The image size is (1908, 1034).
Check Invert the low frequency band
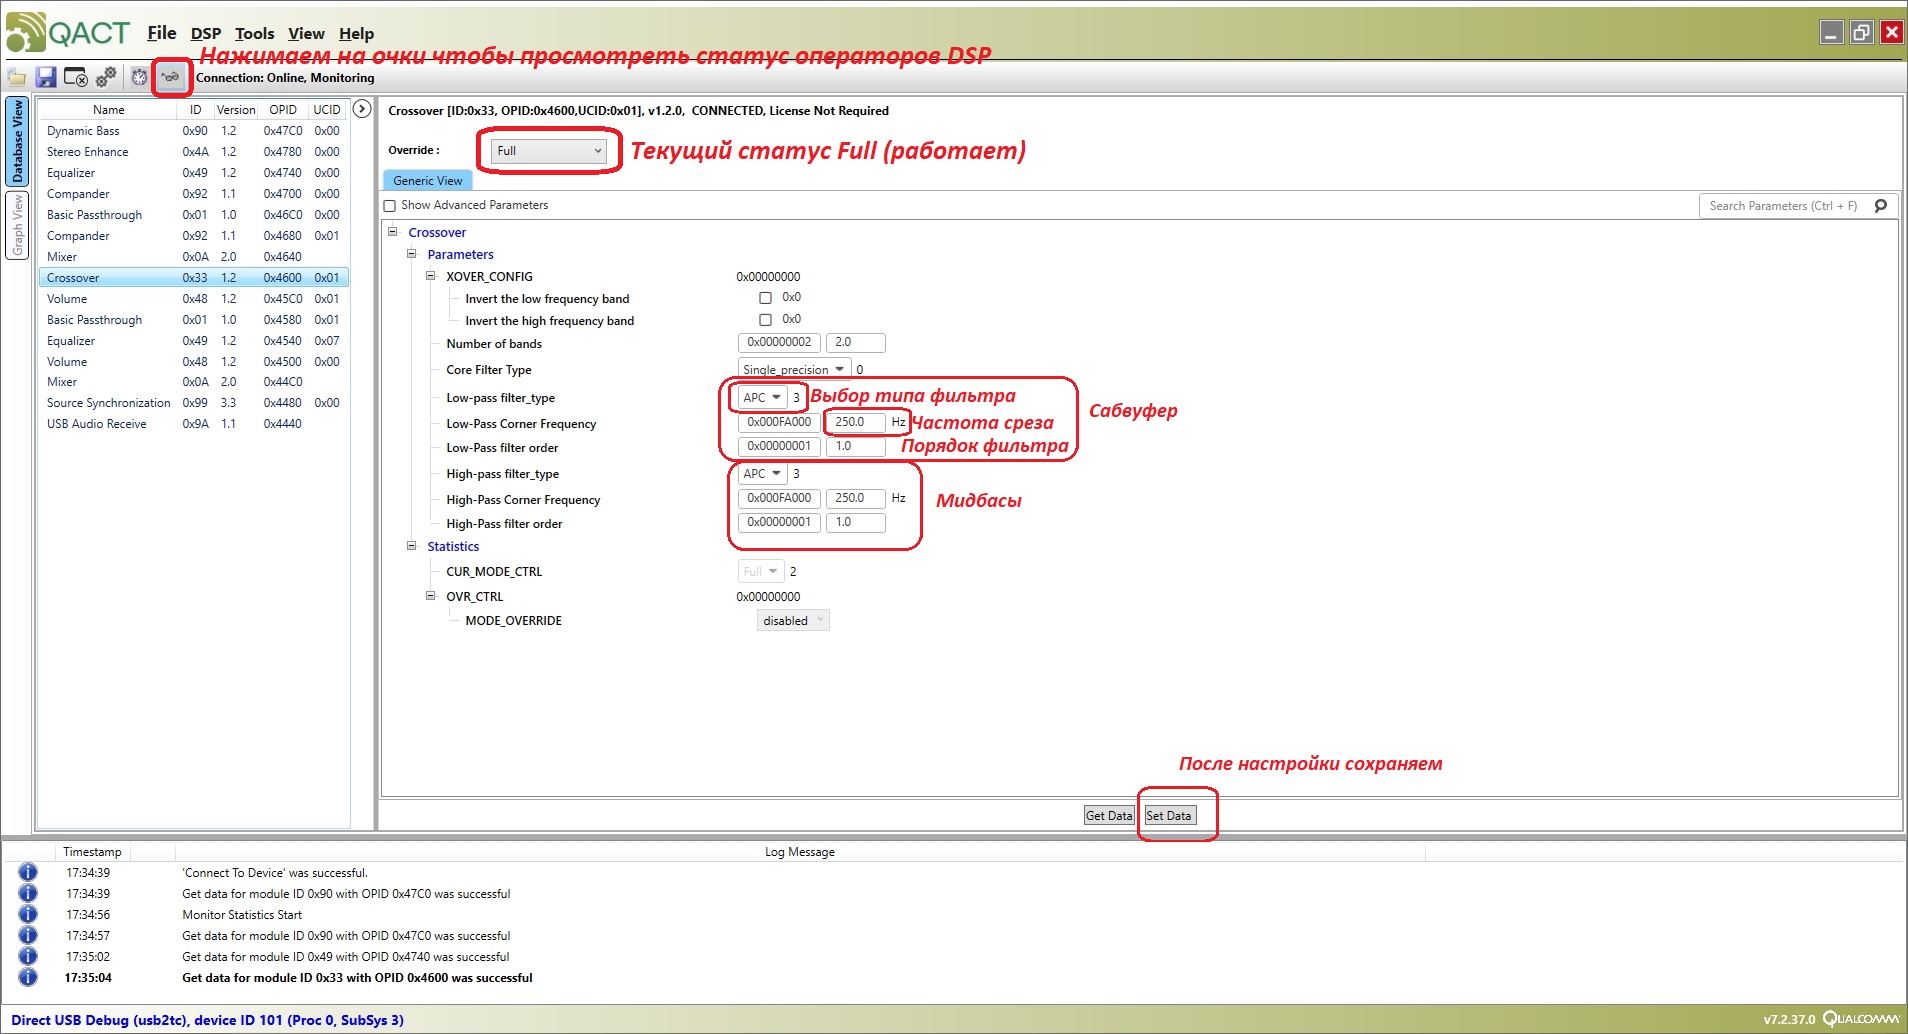tap(765, 298)
